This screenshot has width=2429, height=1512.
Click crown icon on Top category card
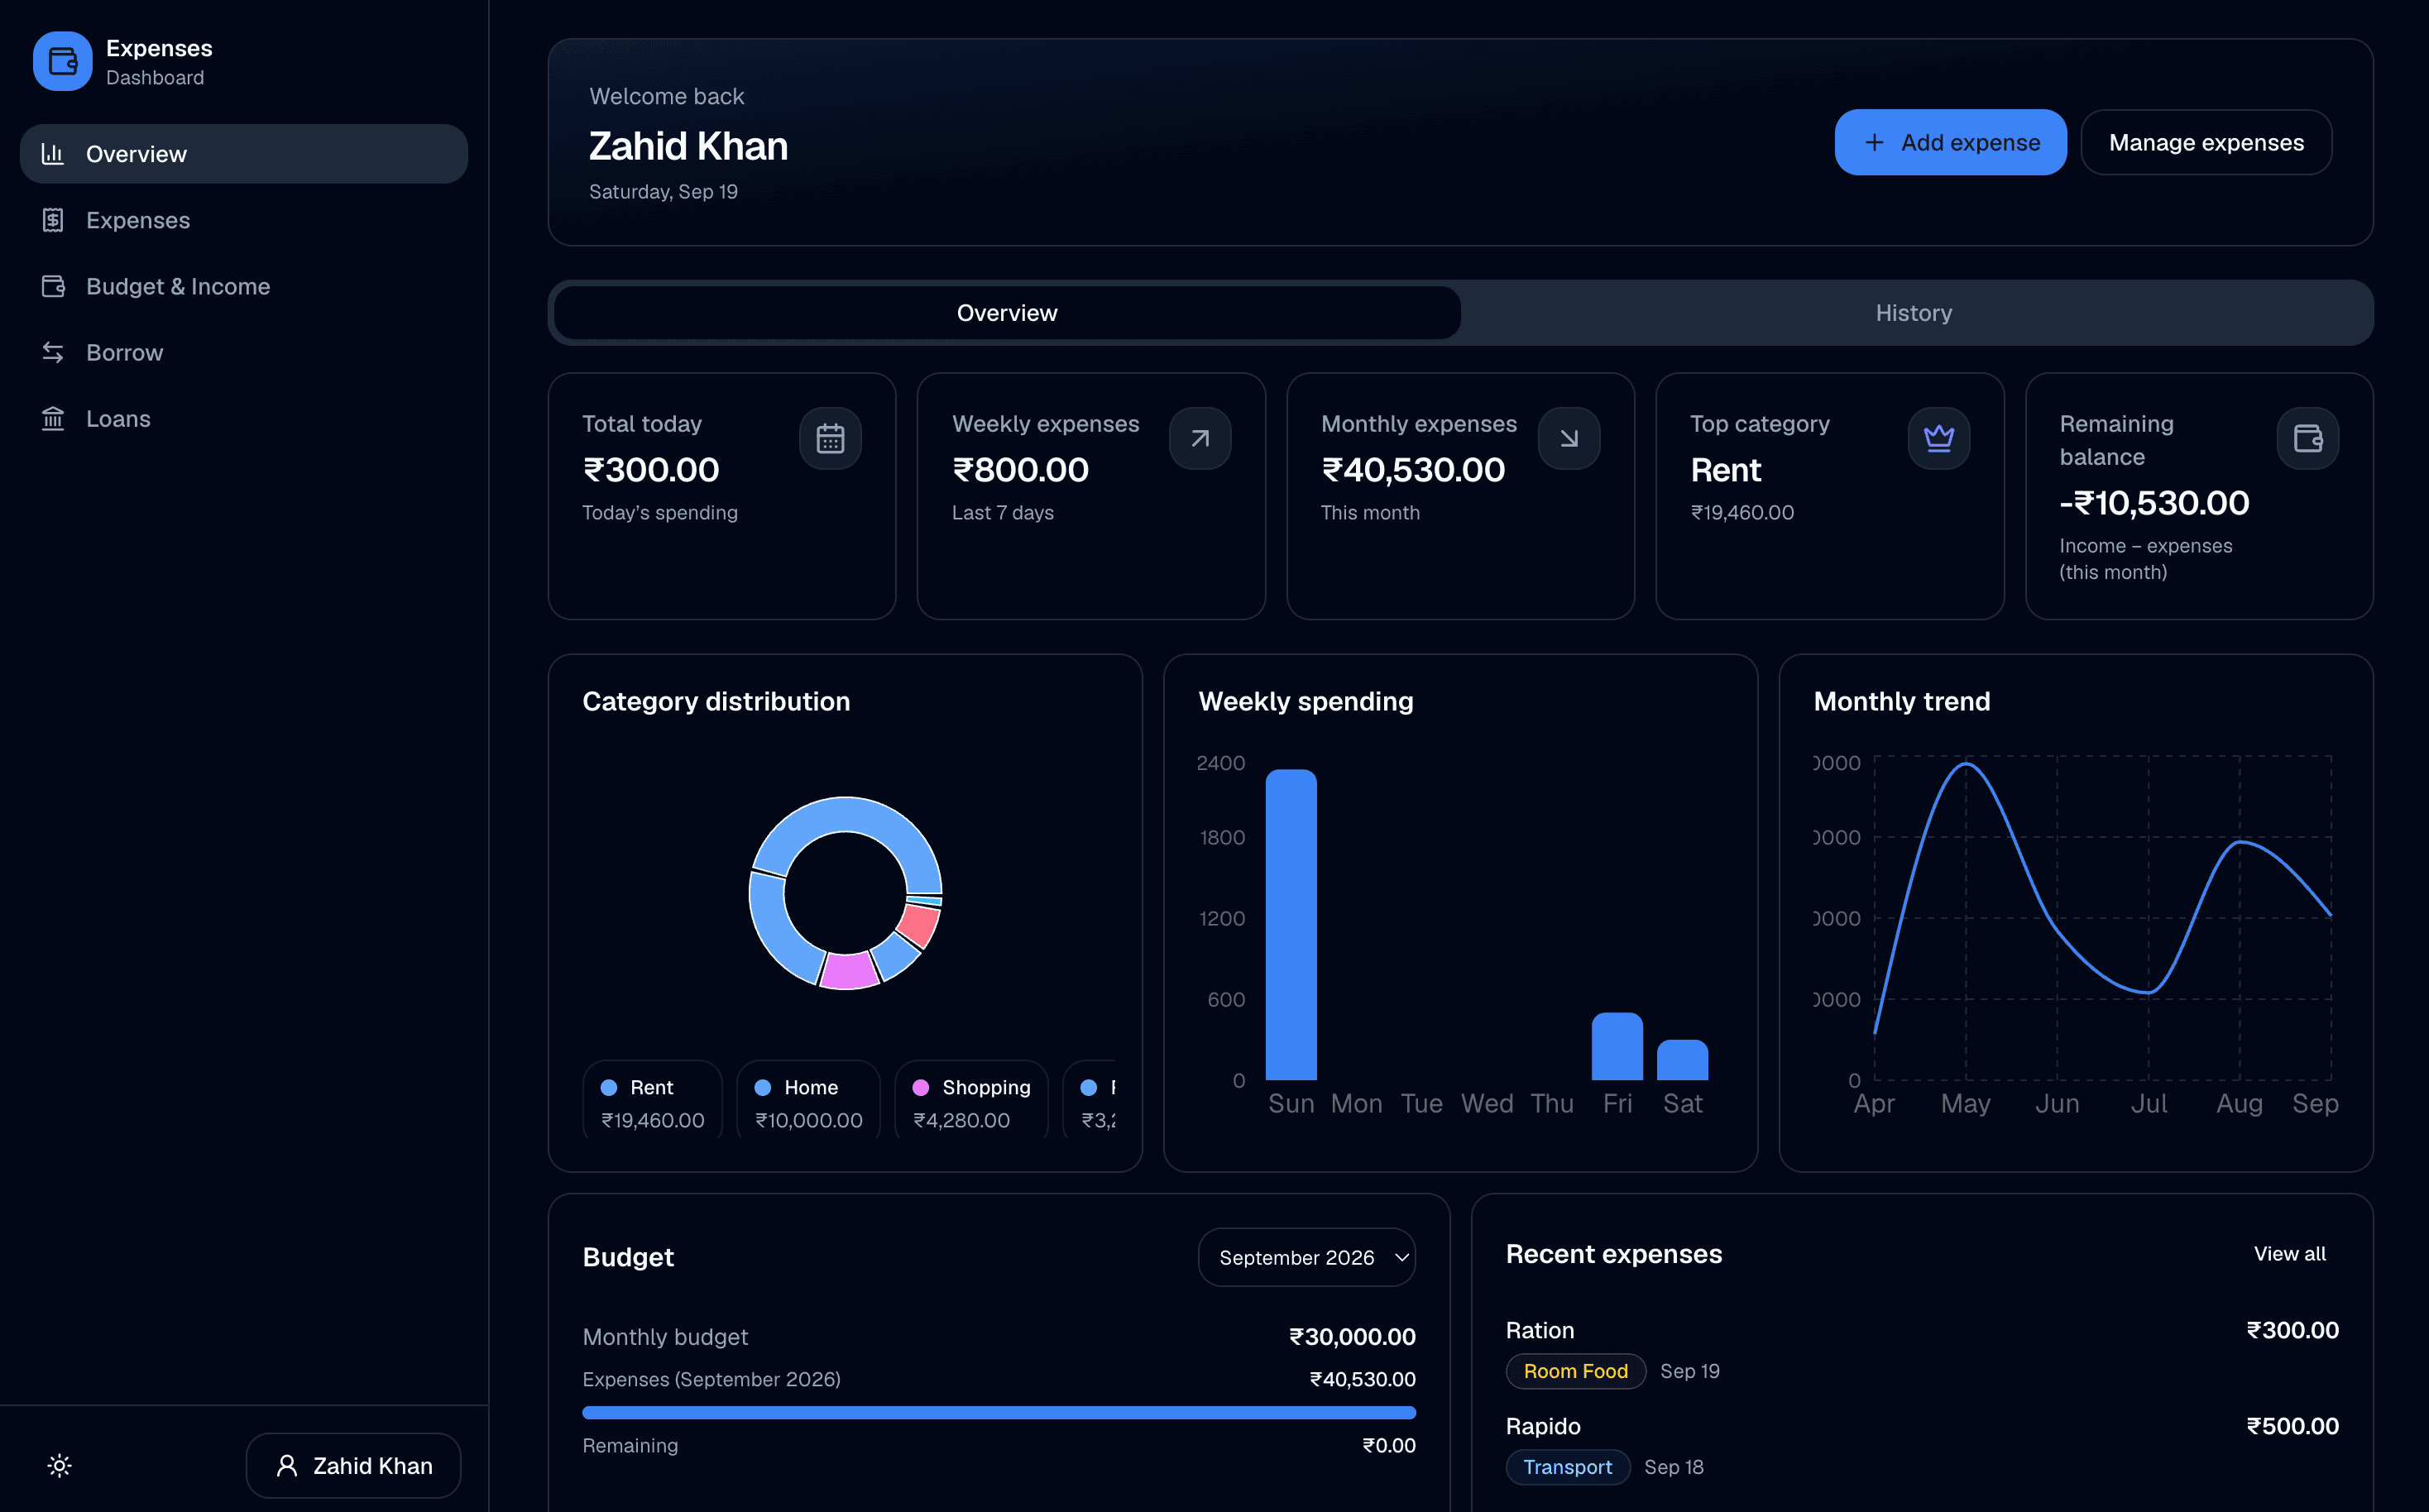click(x=1938, y=438)
